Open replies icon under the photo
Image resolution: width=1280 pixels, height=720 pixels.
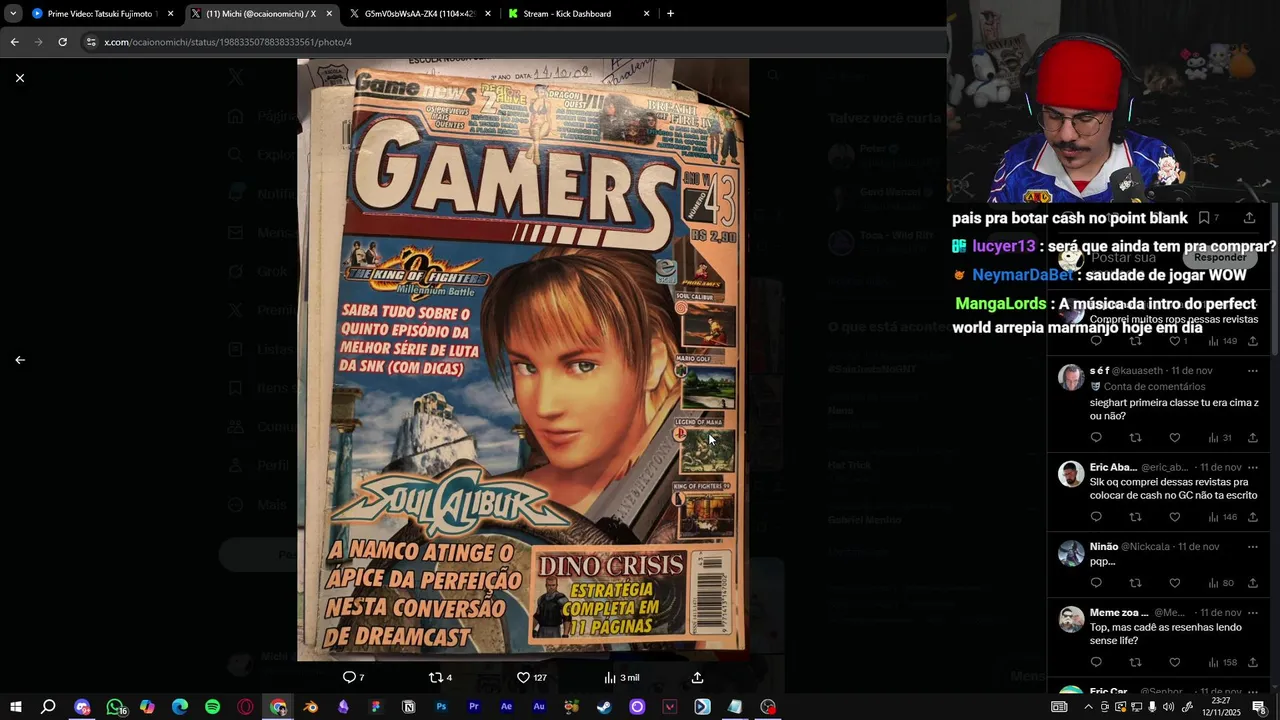click(354, 677)
